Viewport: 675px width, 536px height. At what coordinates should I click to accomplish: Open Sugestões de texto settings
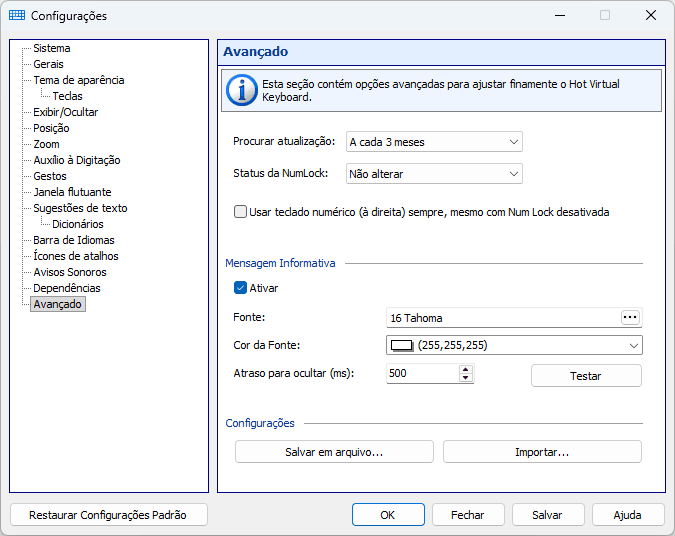tap(80, 208)
